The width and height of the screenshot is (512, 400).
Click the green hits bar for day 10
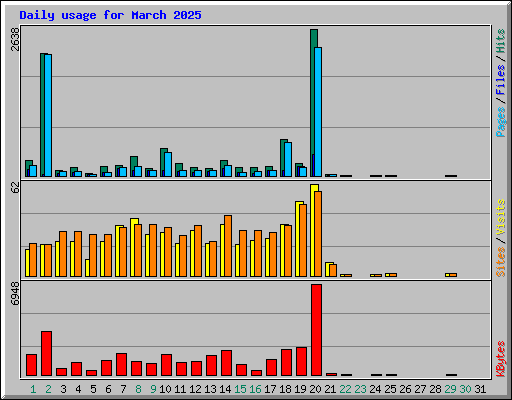pyautogui.click(x=162, y=162)
